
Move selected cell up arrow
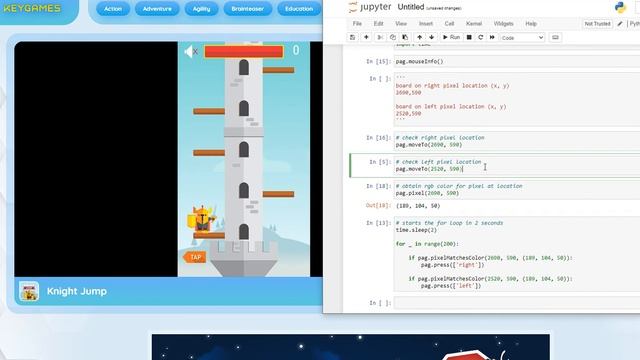tap(420, 38)
